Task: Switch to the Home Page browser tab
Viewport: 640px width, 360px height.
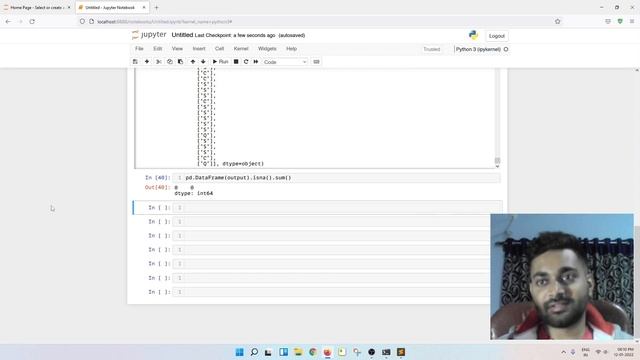Action: pyautogui.click(x=37, y=7)
